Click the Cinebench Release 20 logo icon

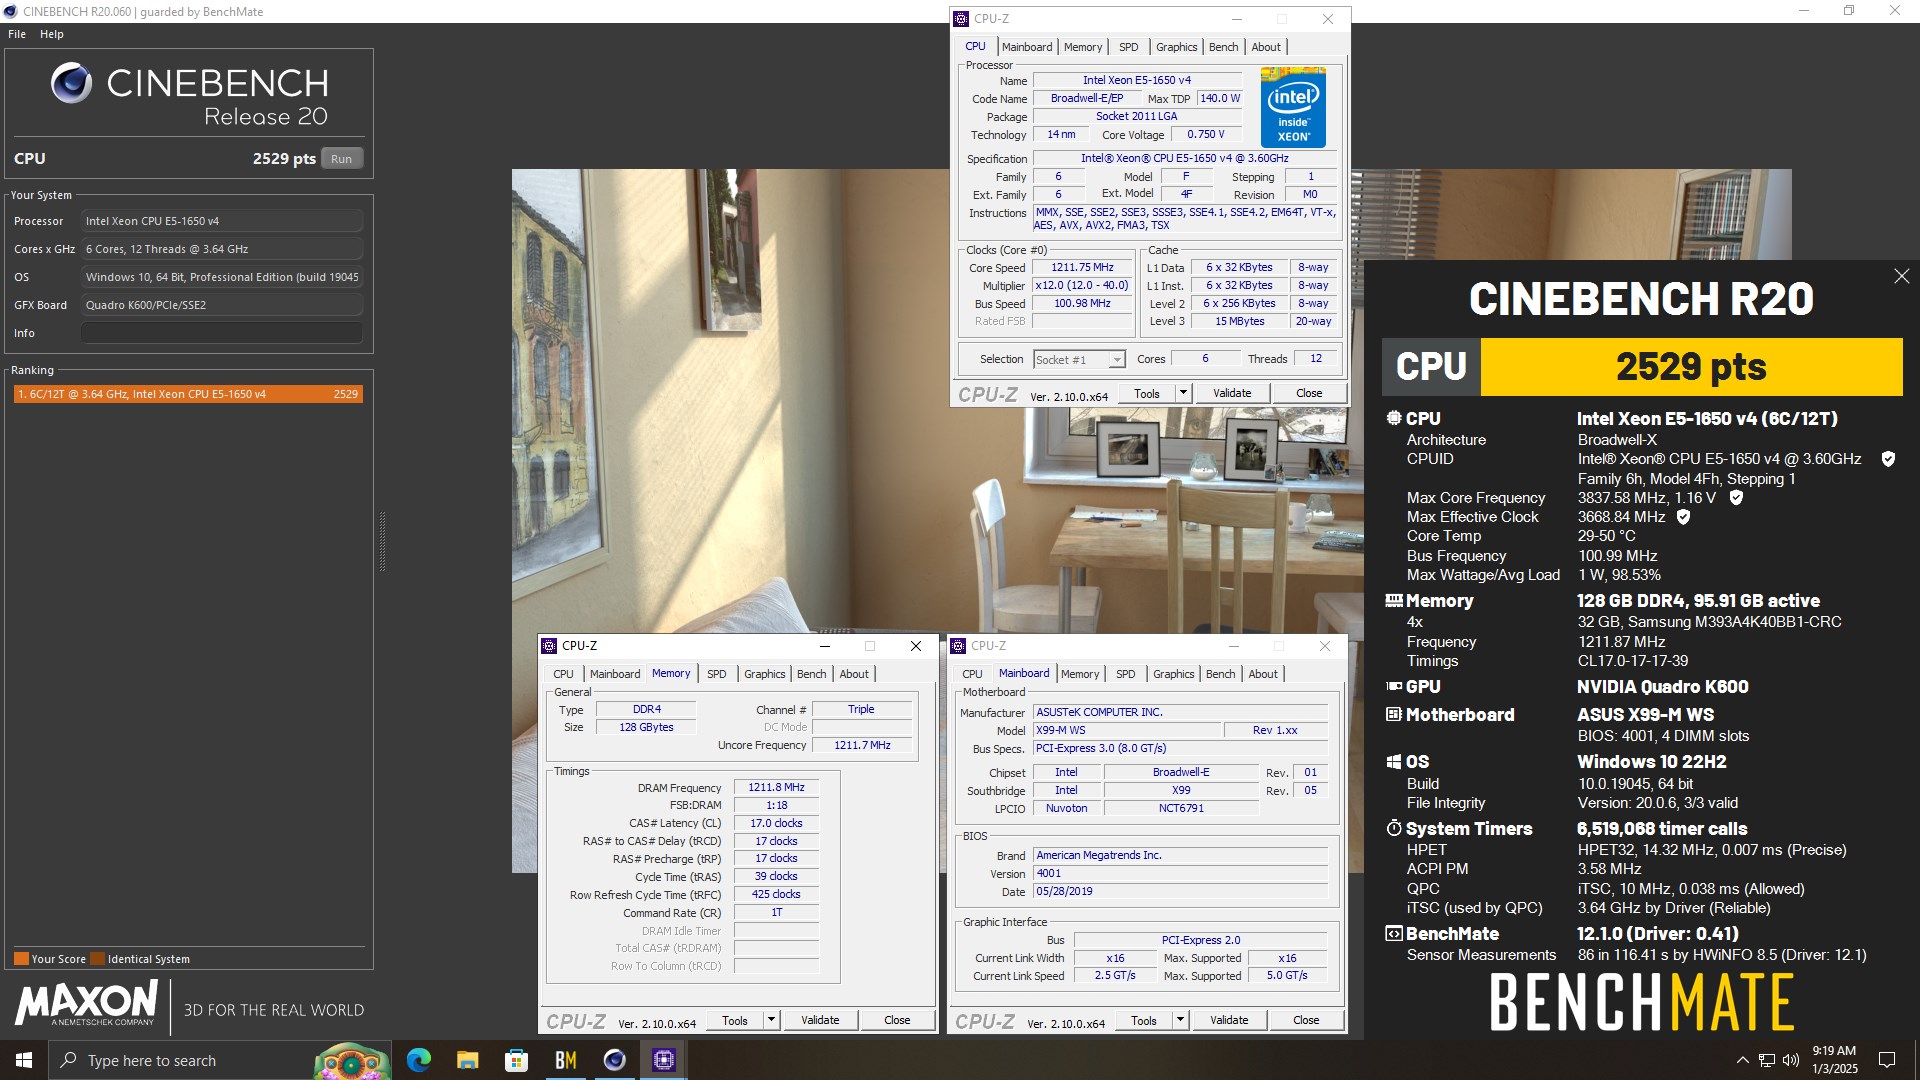[x=72, y=83]
